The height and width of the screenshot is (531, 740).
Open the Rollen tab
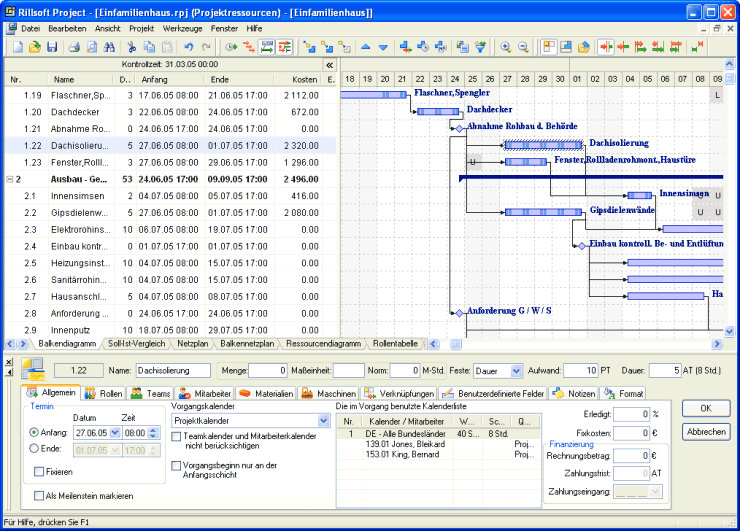pyautogui.click(x=104, y=393)
